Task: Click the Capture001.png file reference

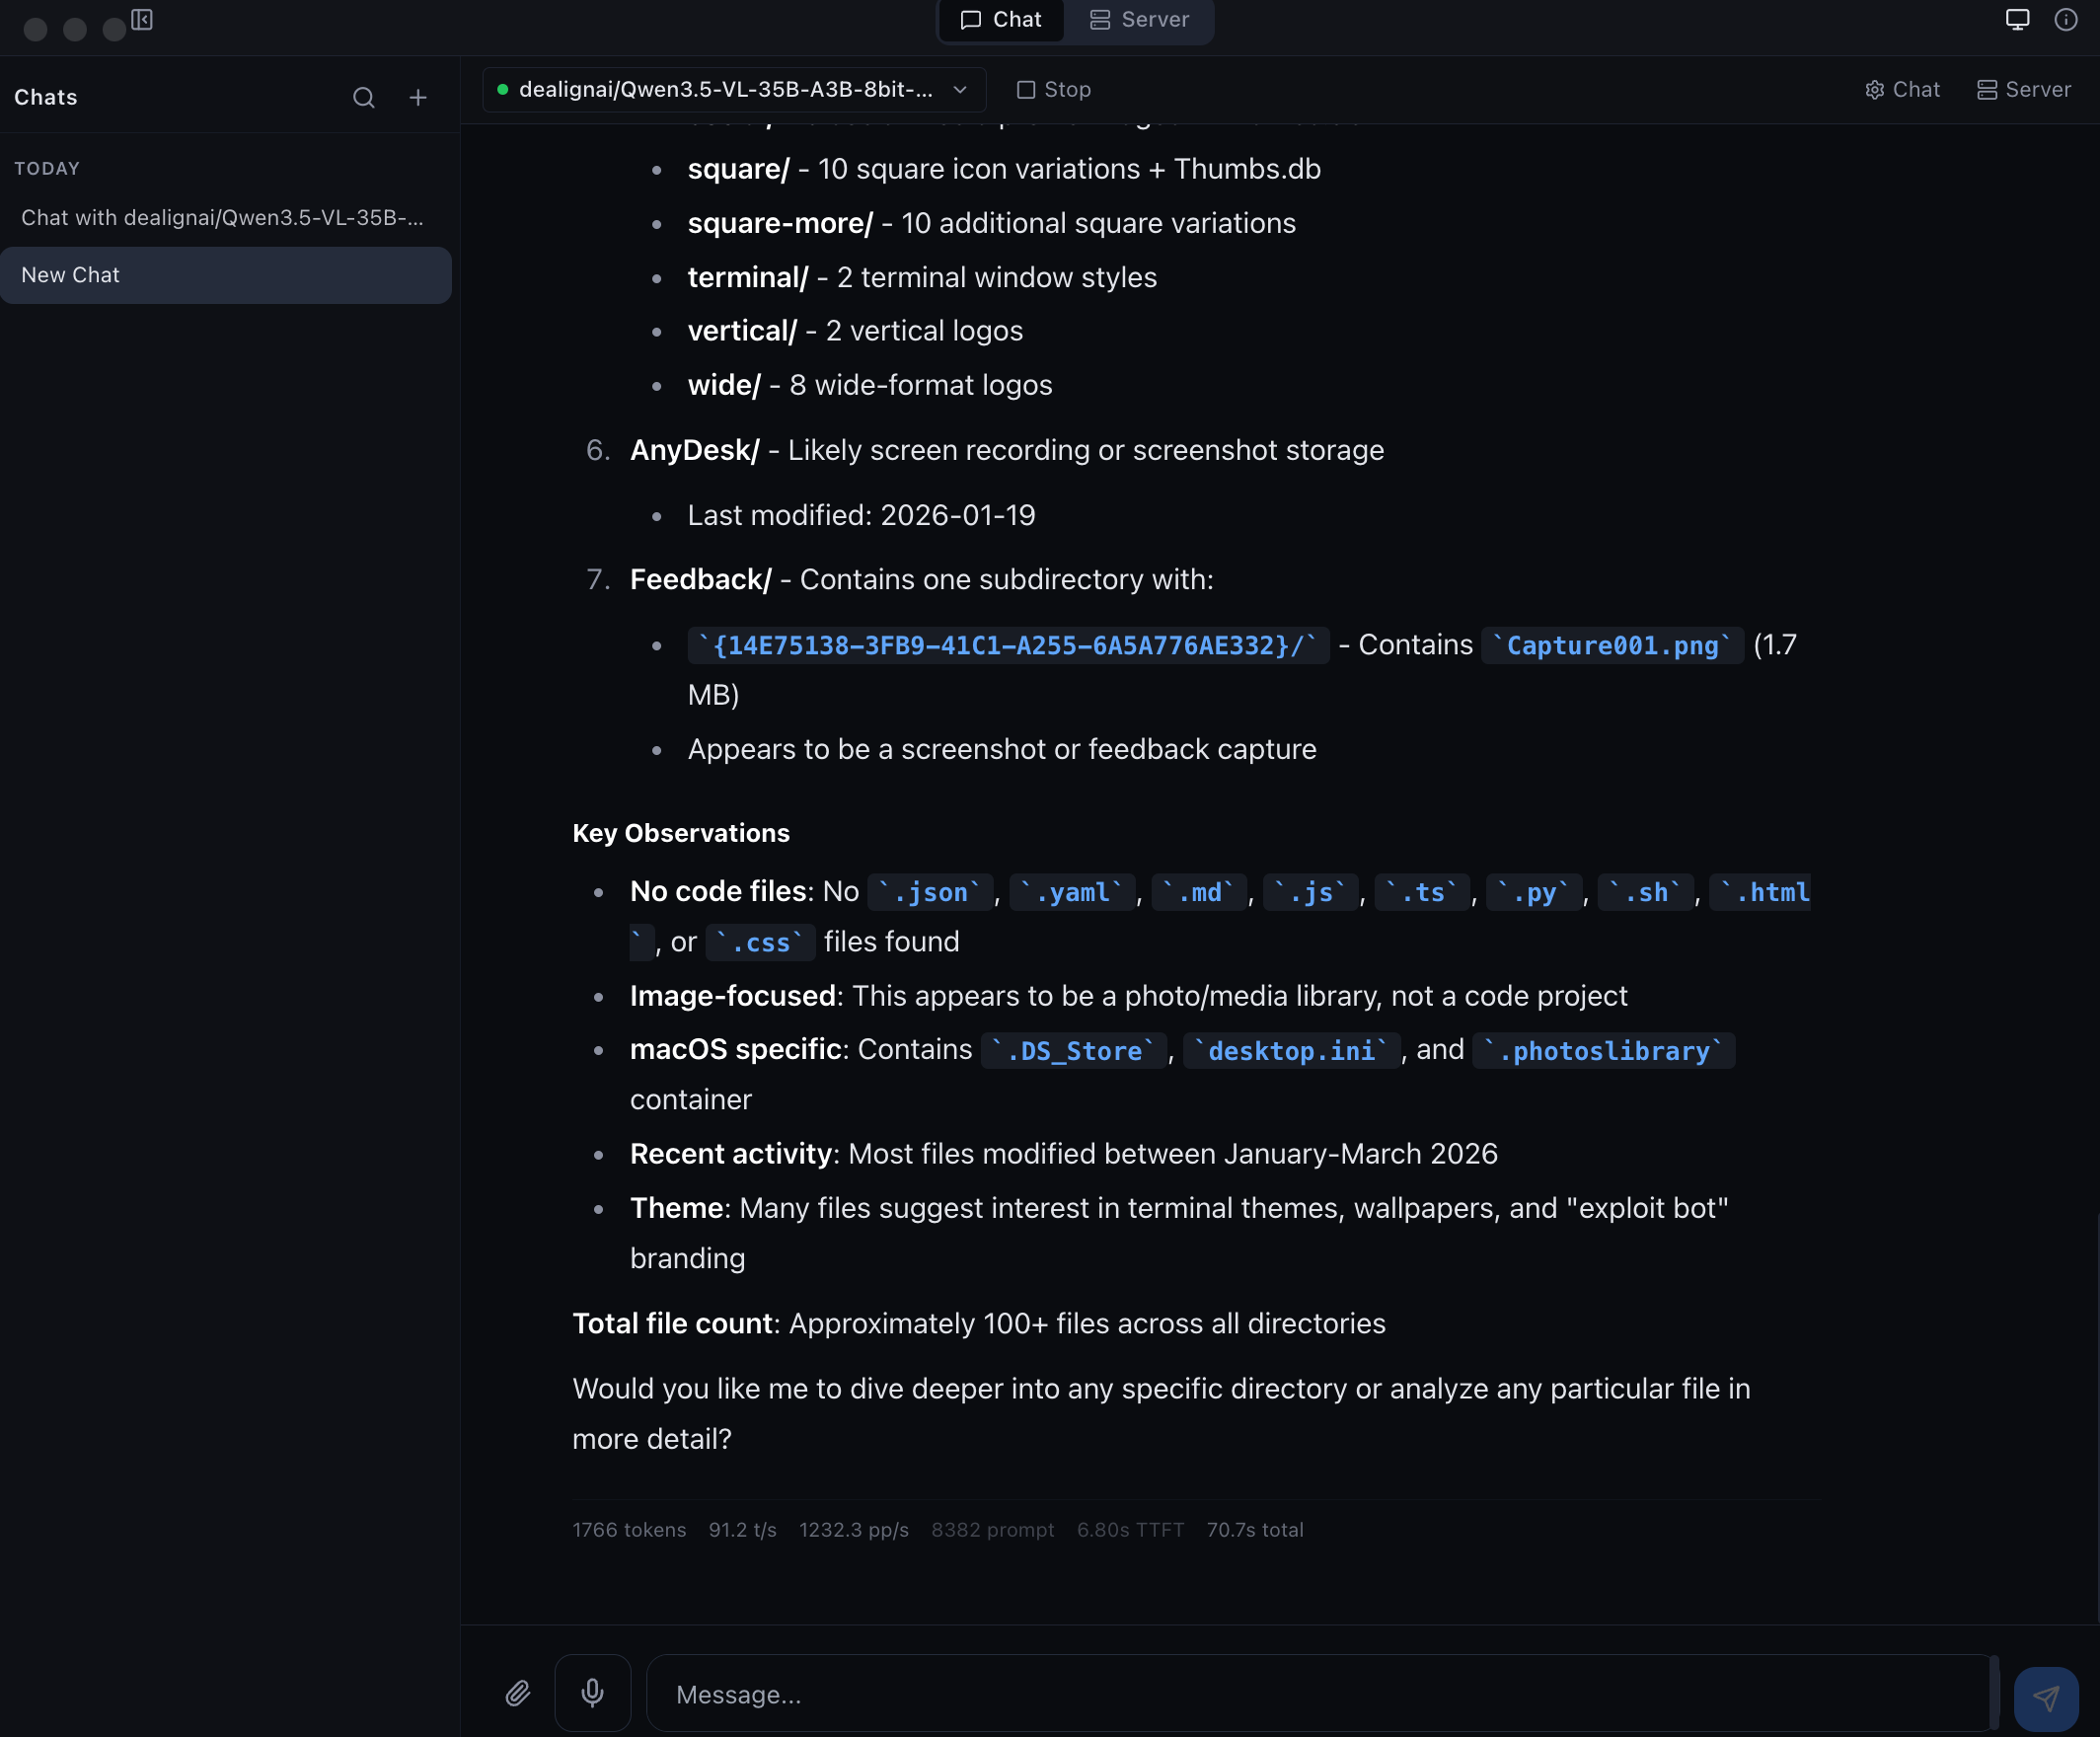Action: tap(1612, 645)
